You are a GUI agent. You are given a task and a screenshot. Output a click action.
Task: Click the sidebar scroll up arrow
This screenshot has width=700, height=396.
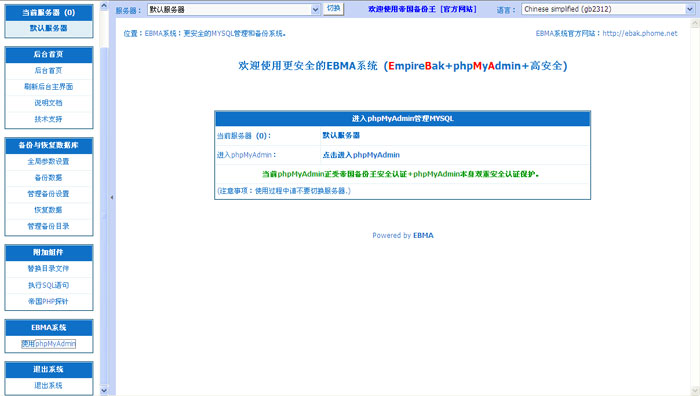(x=104, y=6)
